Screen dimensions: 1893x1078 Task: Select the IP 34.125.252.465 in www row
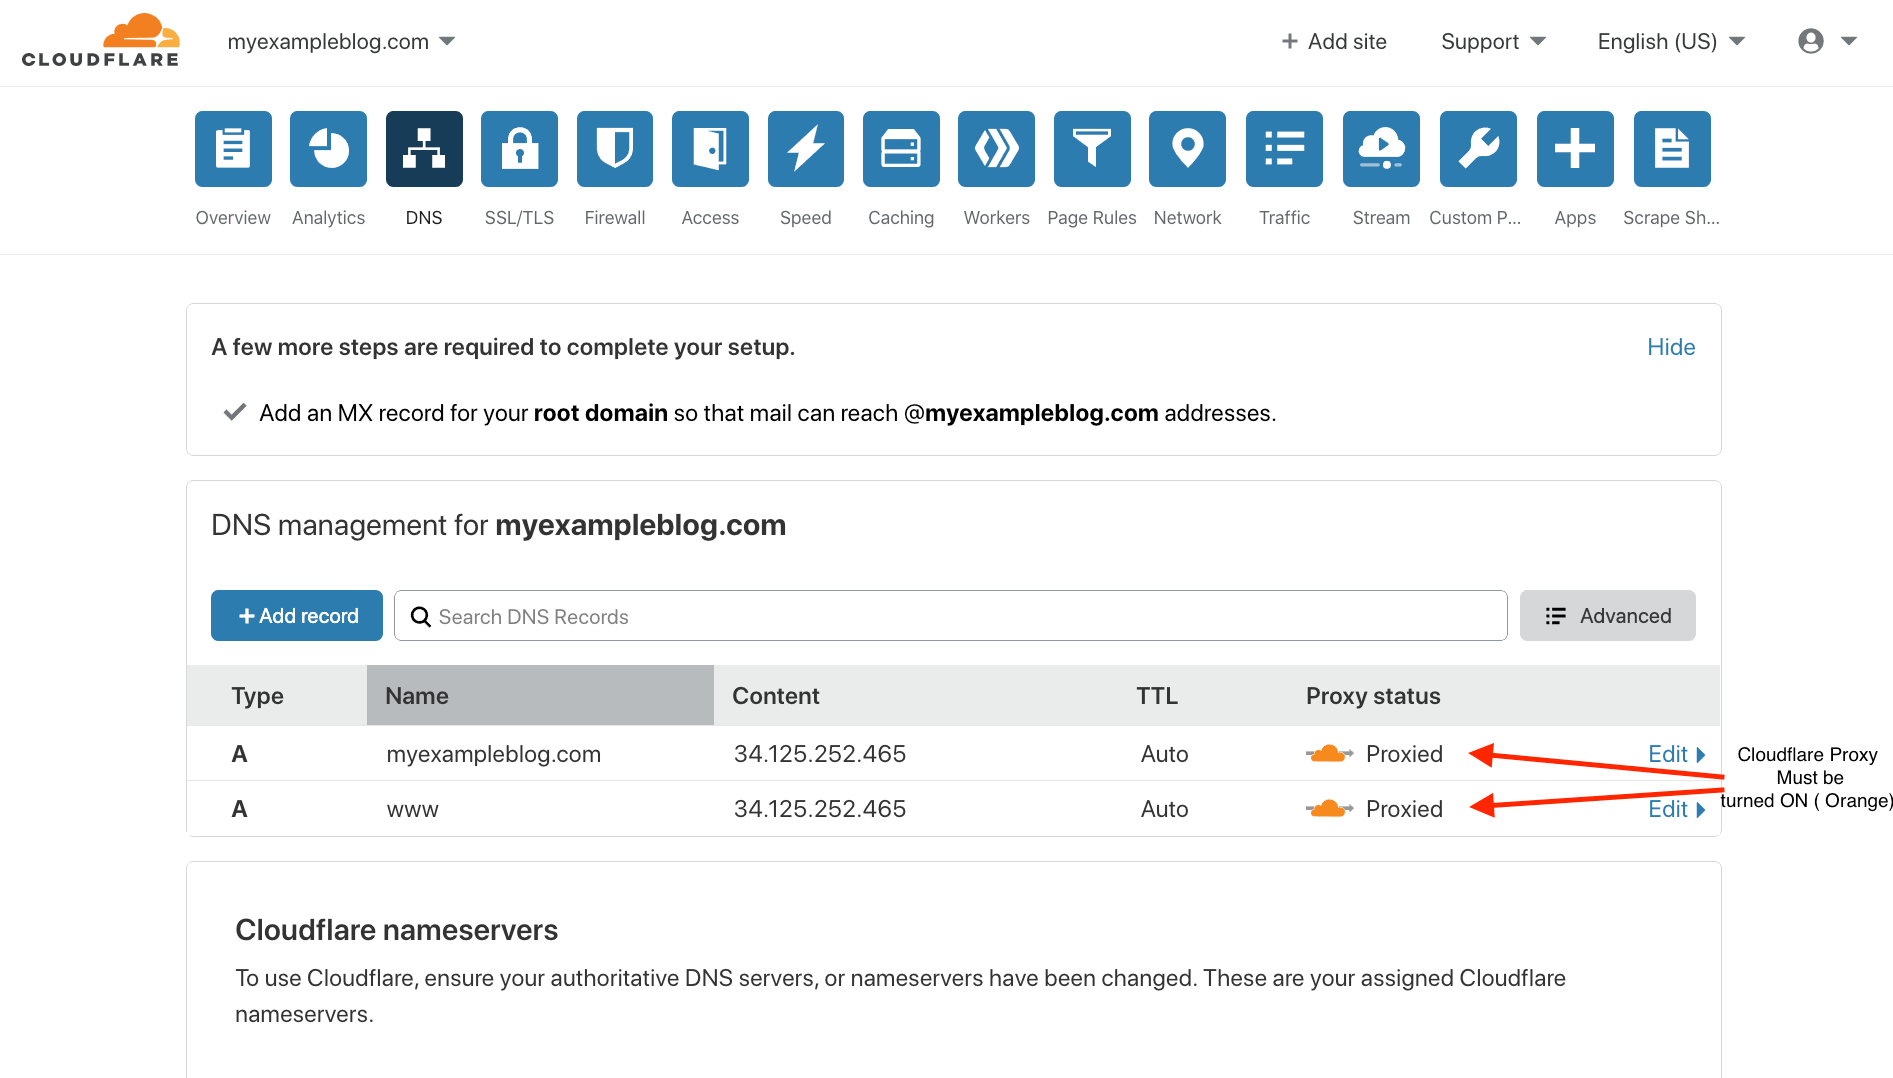coord(820,809)
